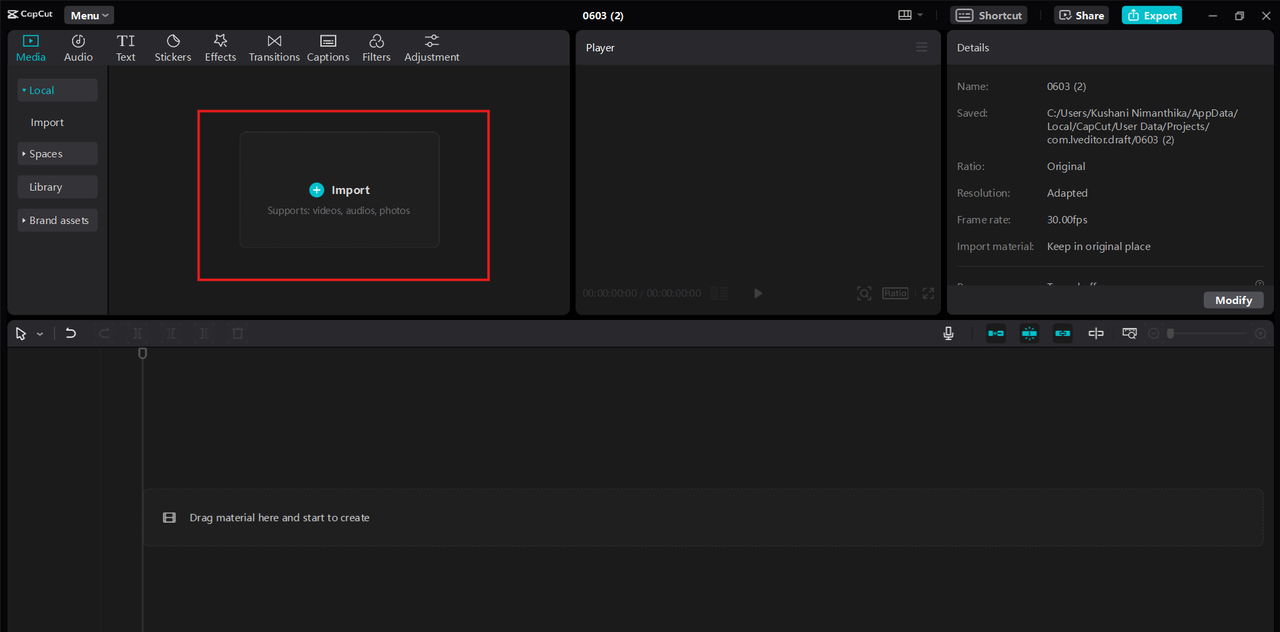
Task: Open the Transitions tab
Action: (x=274, y=48)
